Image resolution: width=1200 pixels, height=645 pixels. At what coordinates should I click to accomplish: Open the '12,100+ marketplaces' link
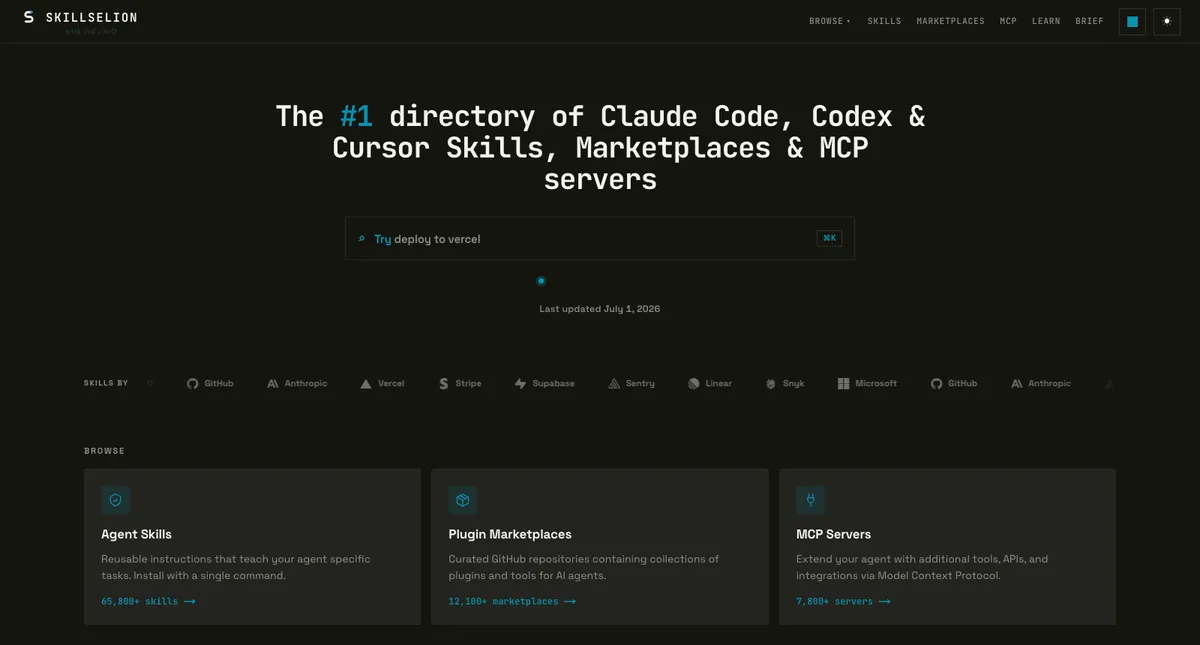pyautogui.click(x=512, y=601)
